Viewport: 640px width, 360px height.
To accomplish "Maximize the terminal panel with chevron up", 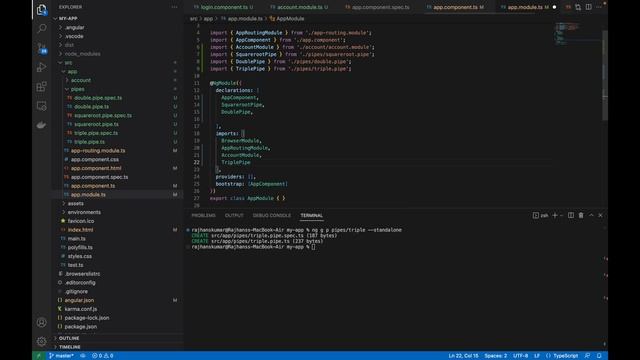I will [x=591, y=215].
